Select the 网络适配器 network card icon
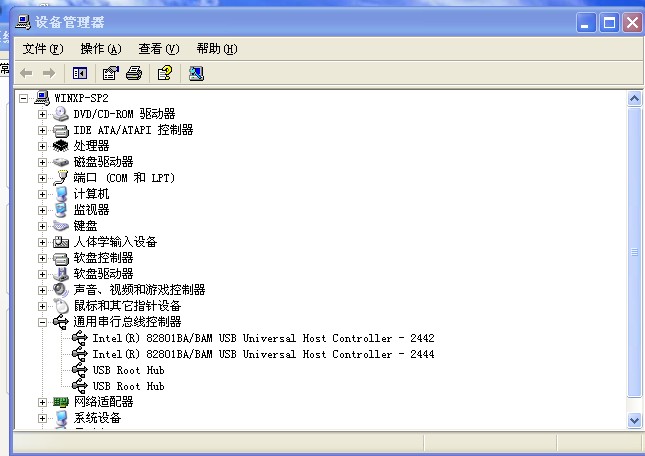Viewport: 645px width, 456px height. (61, 402)
